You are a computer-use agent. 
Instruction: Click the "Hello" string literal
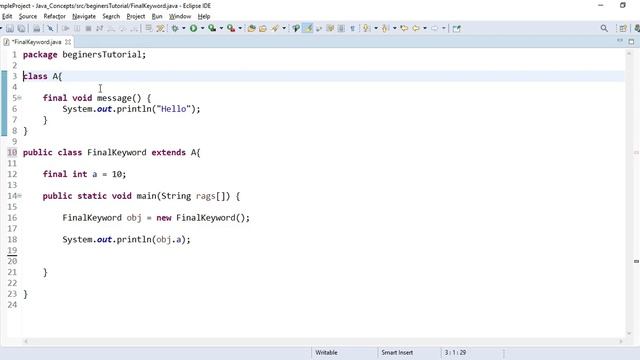(x=174, y=109)
